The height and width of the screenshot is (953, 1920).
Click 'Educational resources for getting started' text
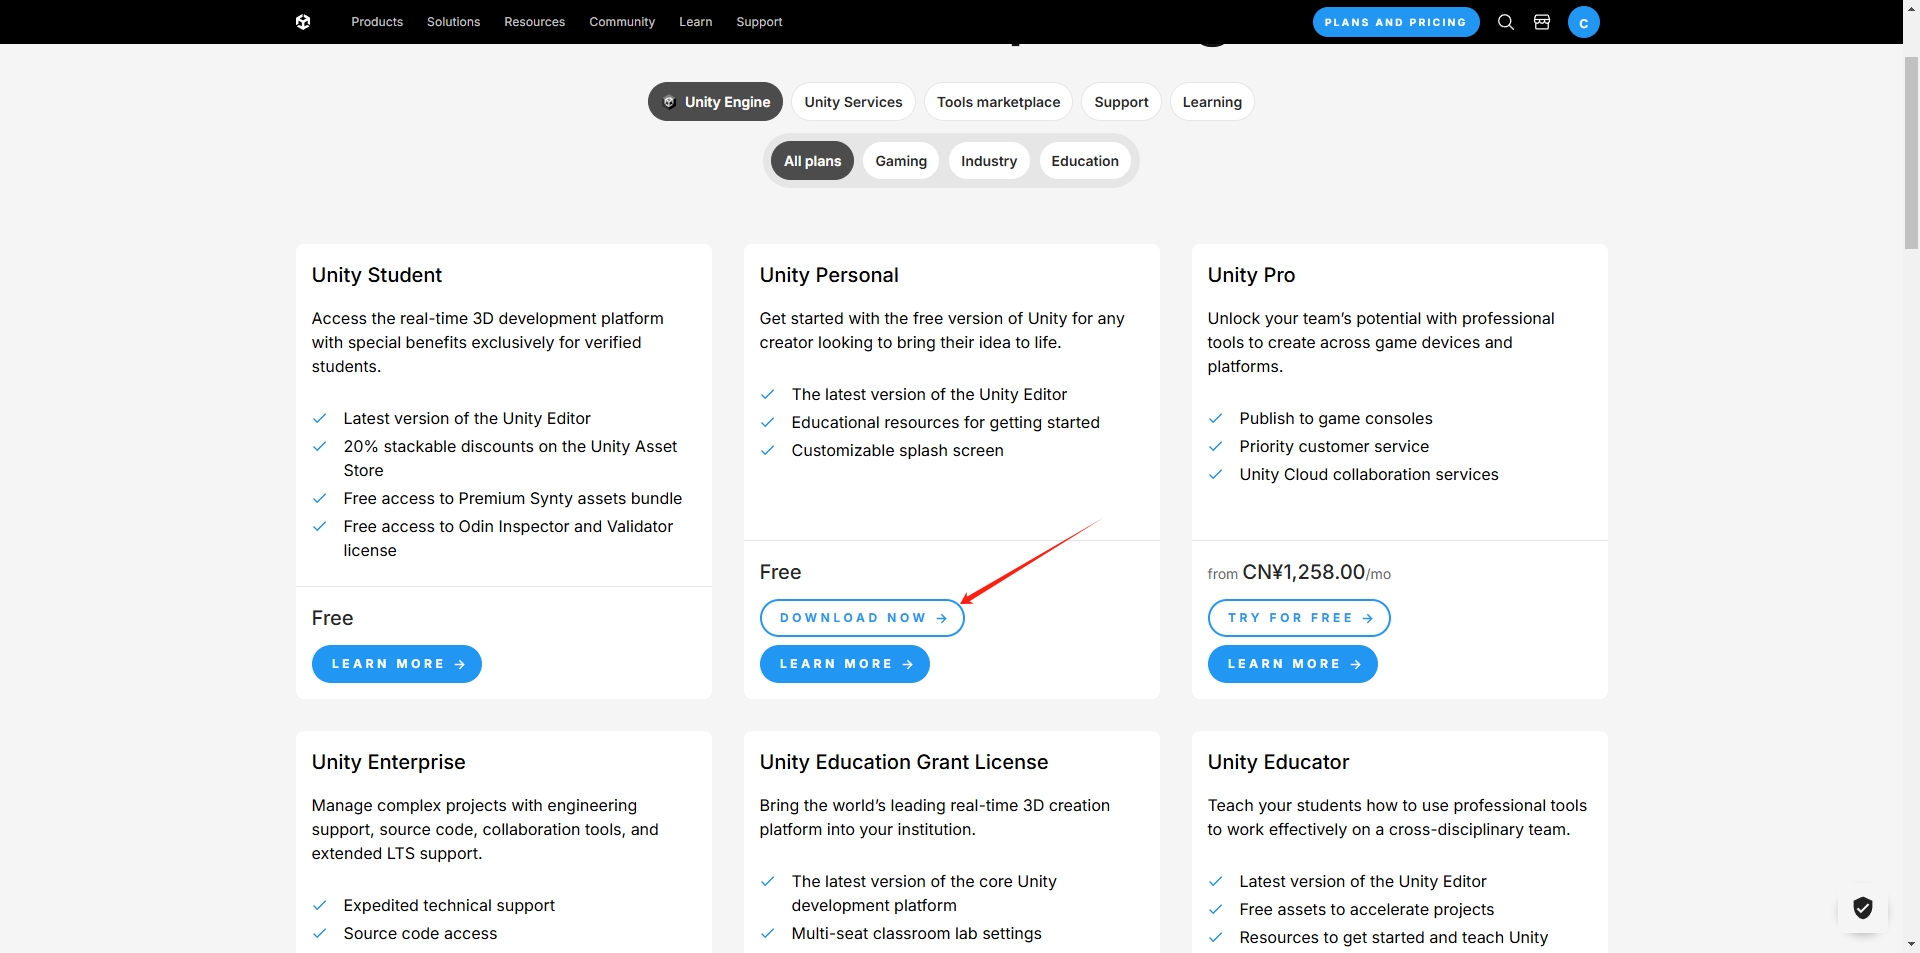(x=945, y=422)
